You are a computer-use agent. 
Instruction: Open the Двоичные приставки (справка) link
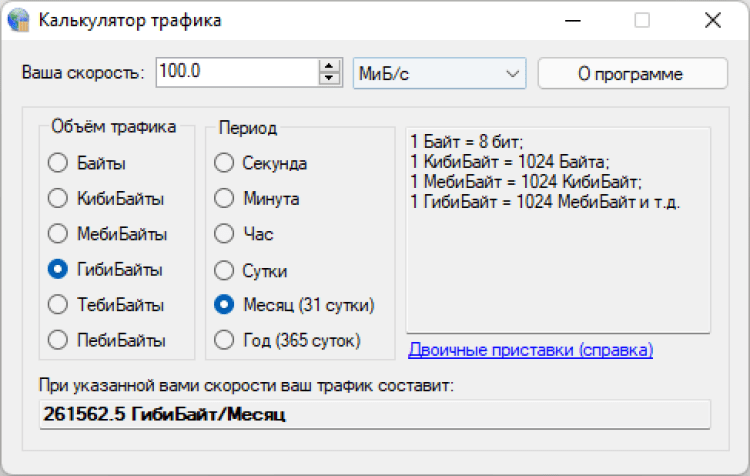[530, 350]
